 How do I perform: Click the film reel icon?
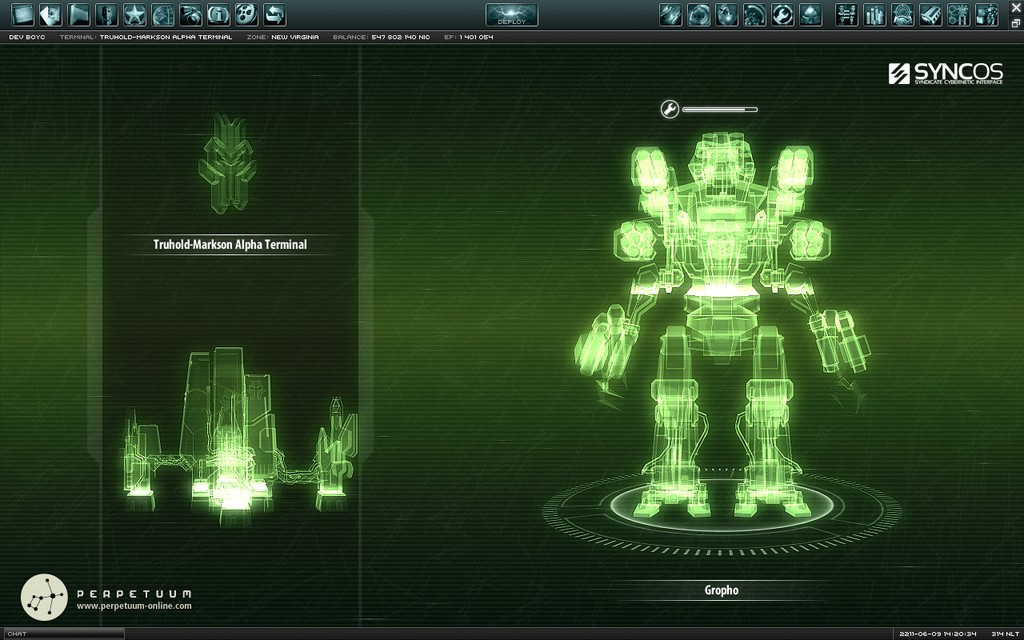(x=246, y=15)
